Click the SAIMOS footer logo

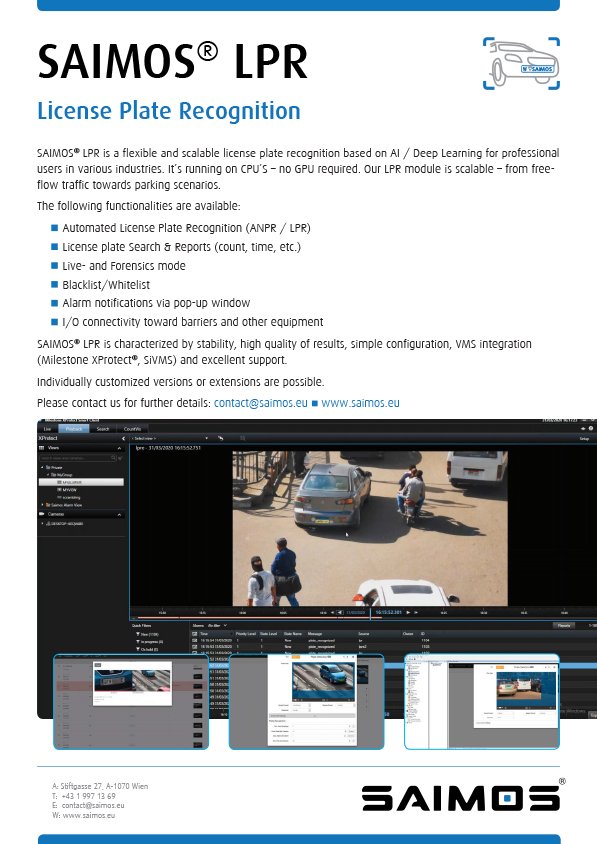pos(461,797)
